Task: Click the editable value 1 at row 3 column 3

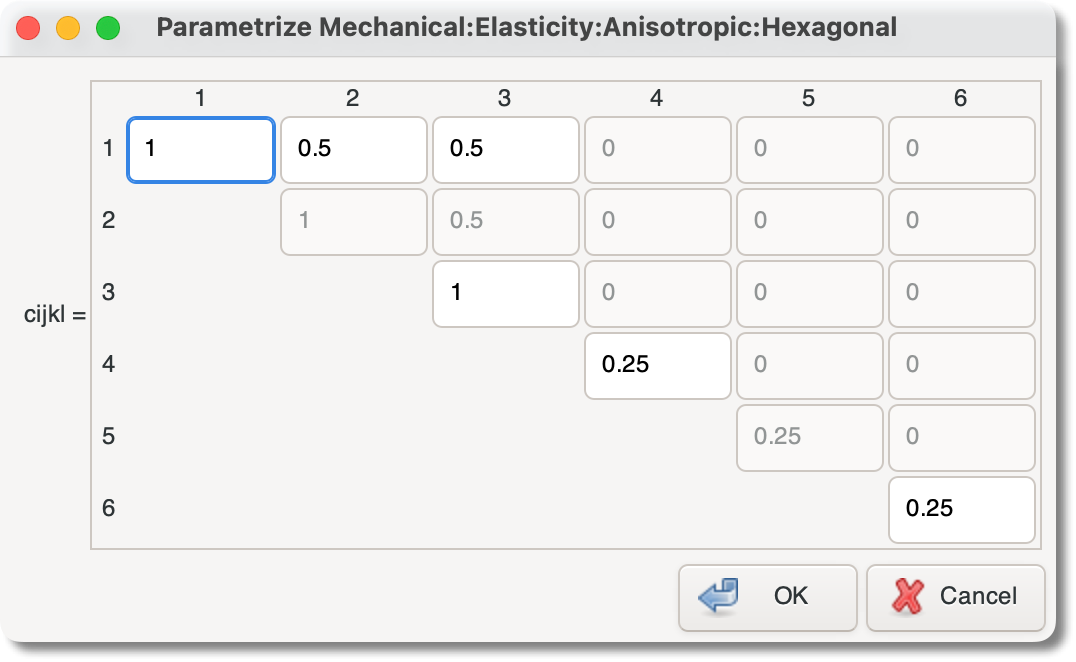Action: coord(504,293)
